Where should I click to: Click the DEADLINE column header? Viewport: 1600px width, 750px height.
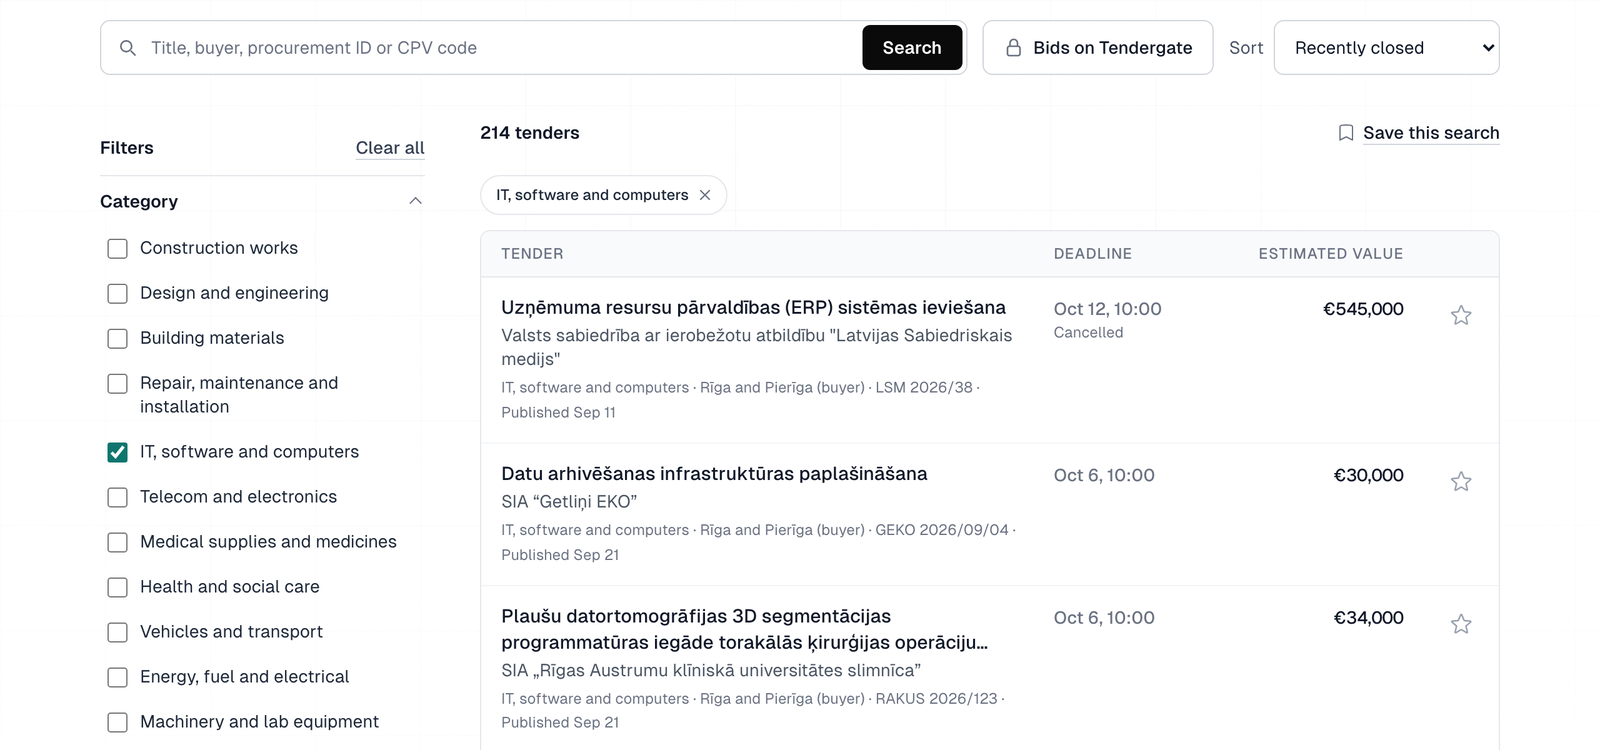coord(1093,254)
